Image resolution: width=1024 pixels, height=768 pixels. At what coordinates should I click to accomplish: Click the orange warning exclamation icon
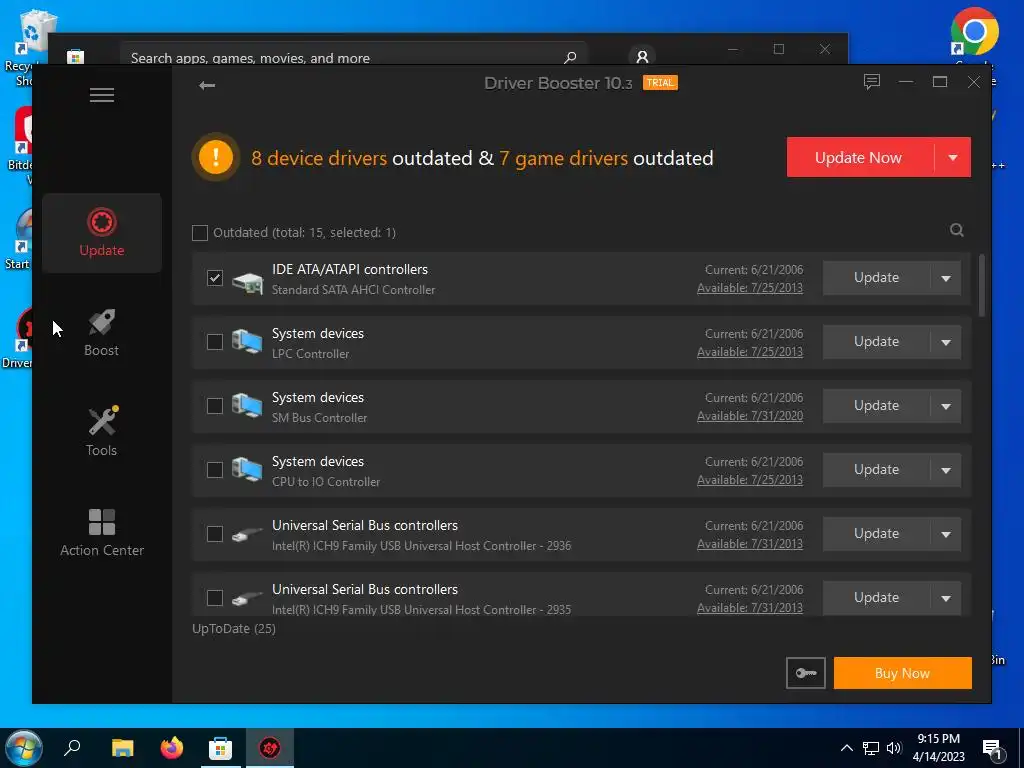point(216,157)
